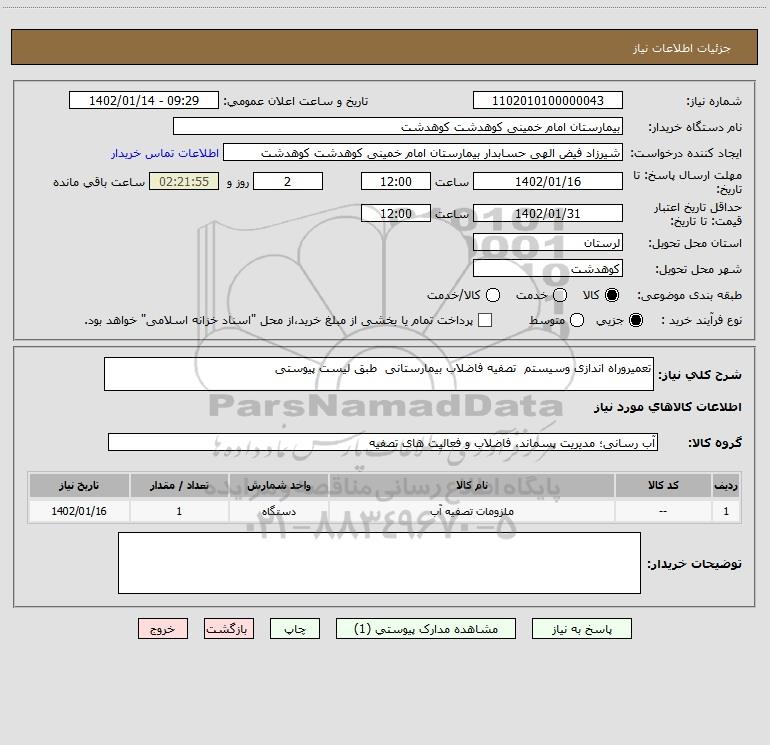Click the delivery city field کوهدشت
The height and width of the screenshot is (745, 770).
coord(548,269)
